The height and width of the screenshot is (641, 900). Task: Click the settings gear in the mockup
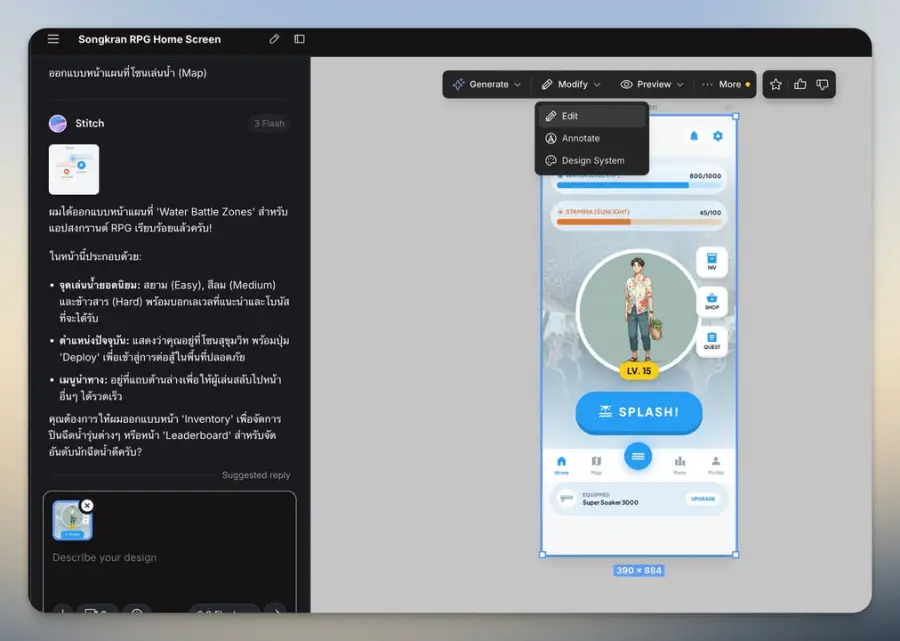click(717, 136)
